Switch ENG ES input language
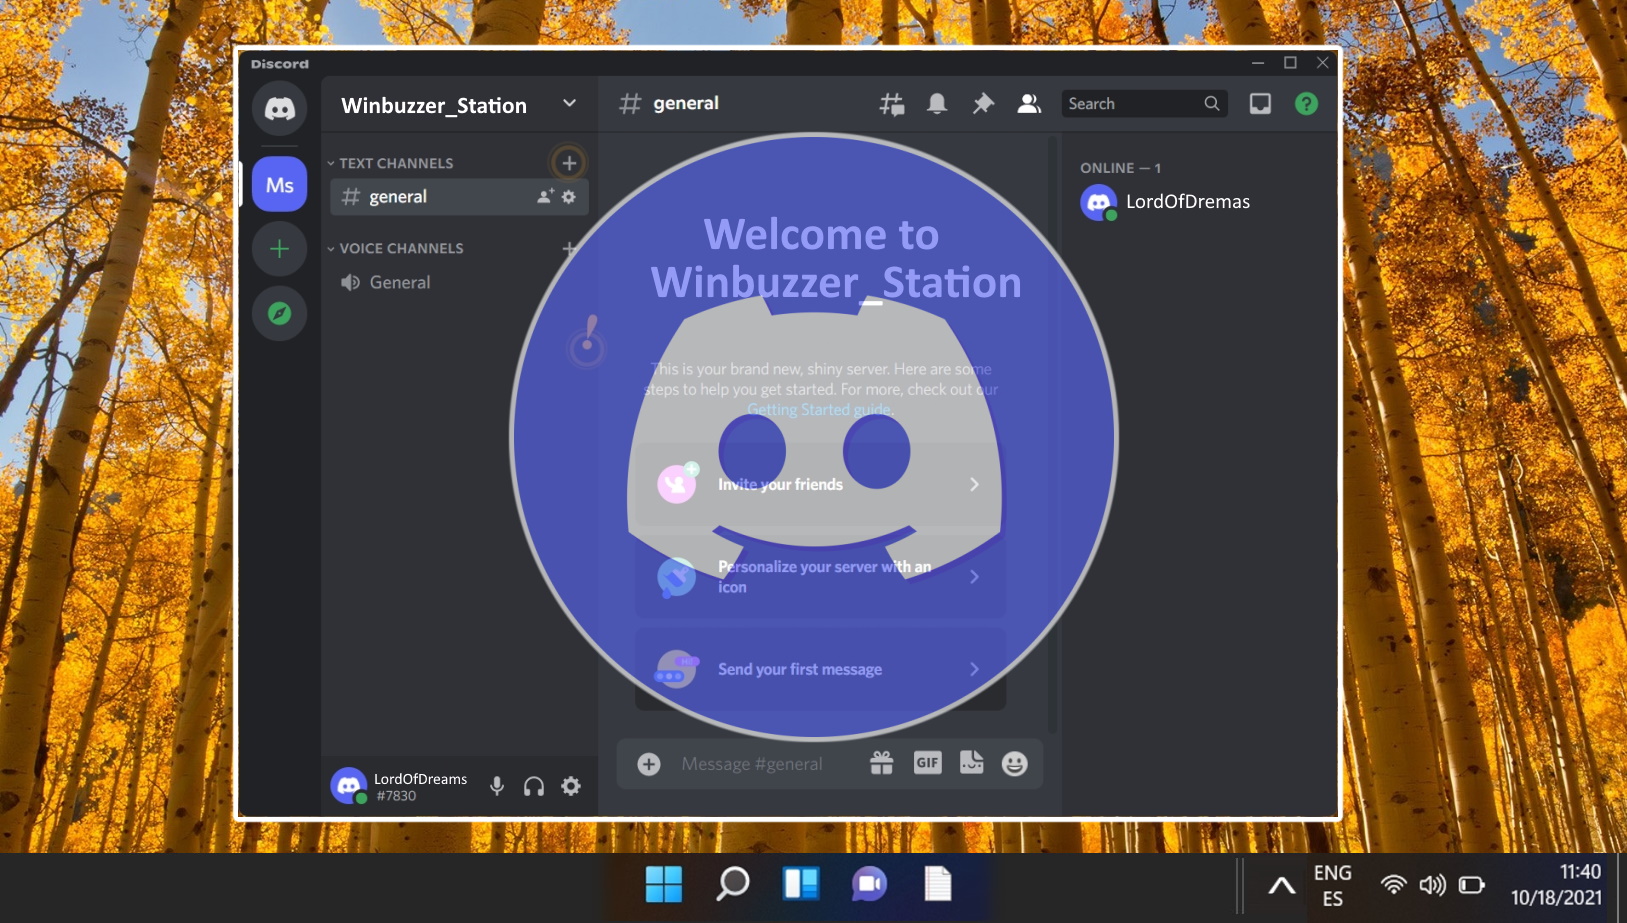Viewport: 1627px width, 923px height. [1333, 885]
